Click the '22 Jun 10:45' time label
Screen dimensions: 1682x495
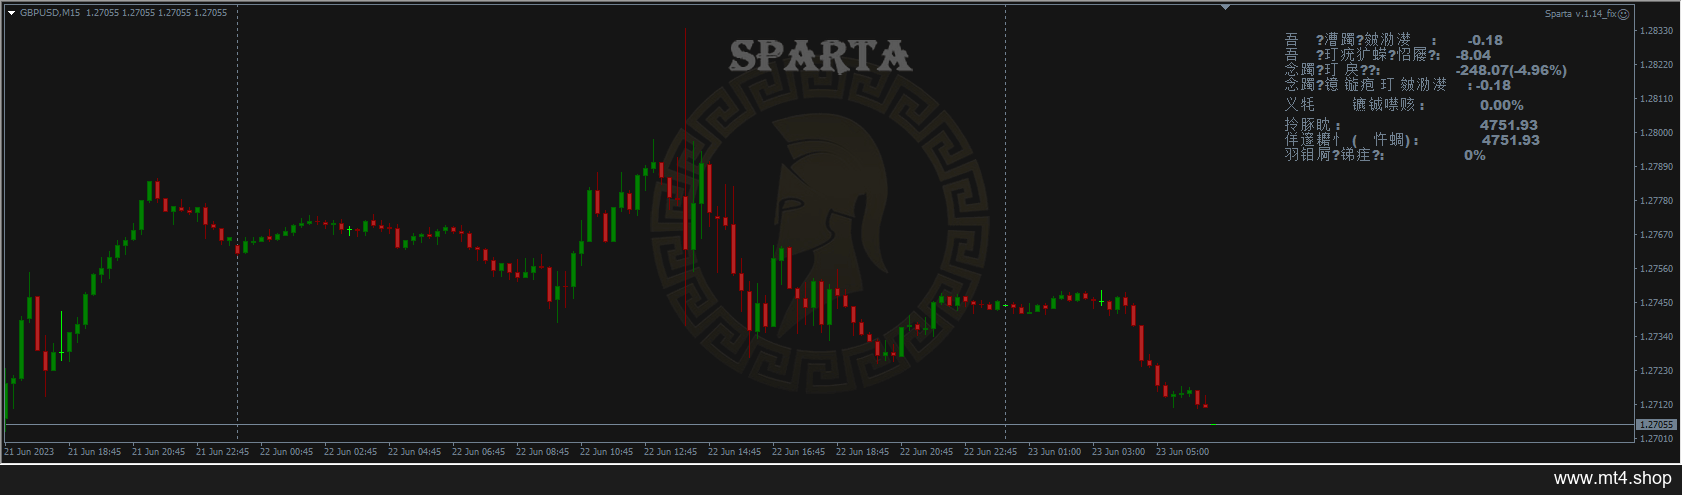(x=606, y=452)
